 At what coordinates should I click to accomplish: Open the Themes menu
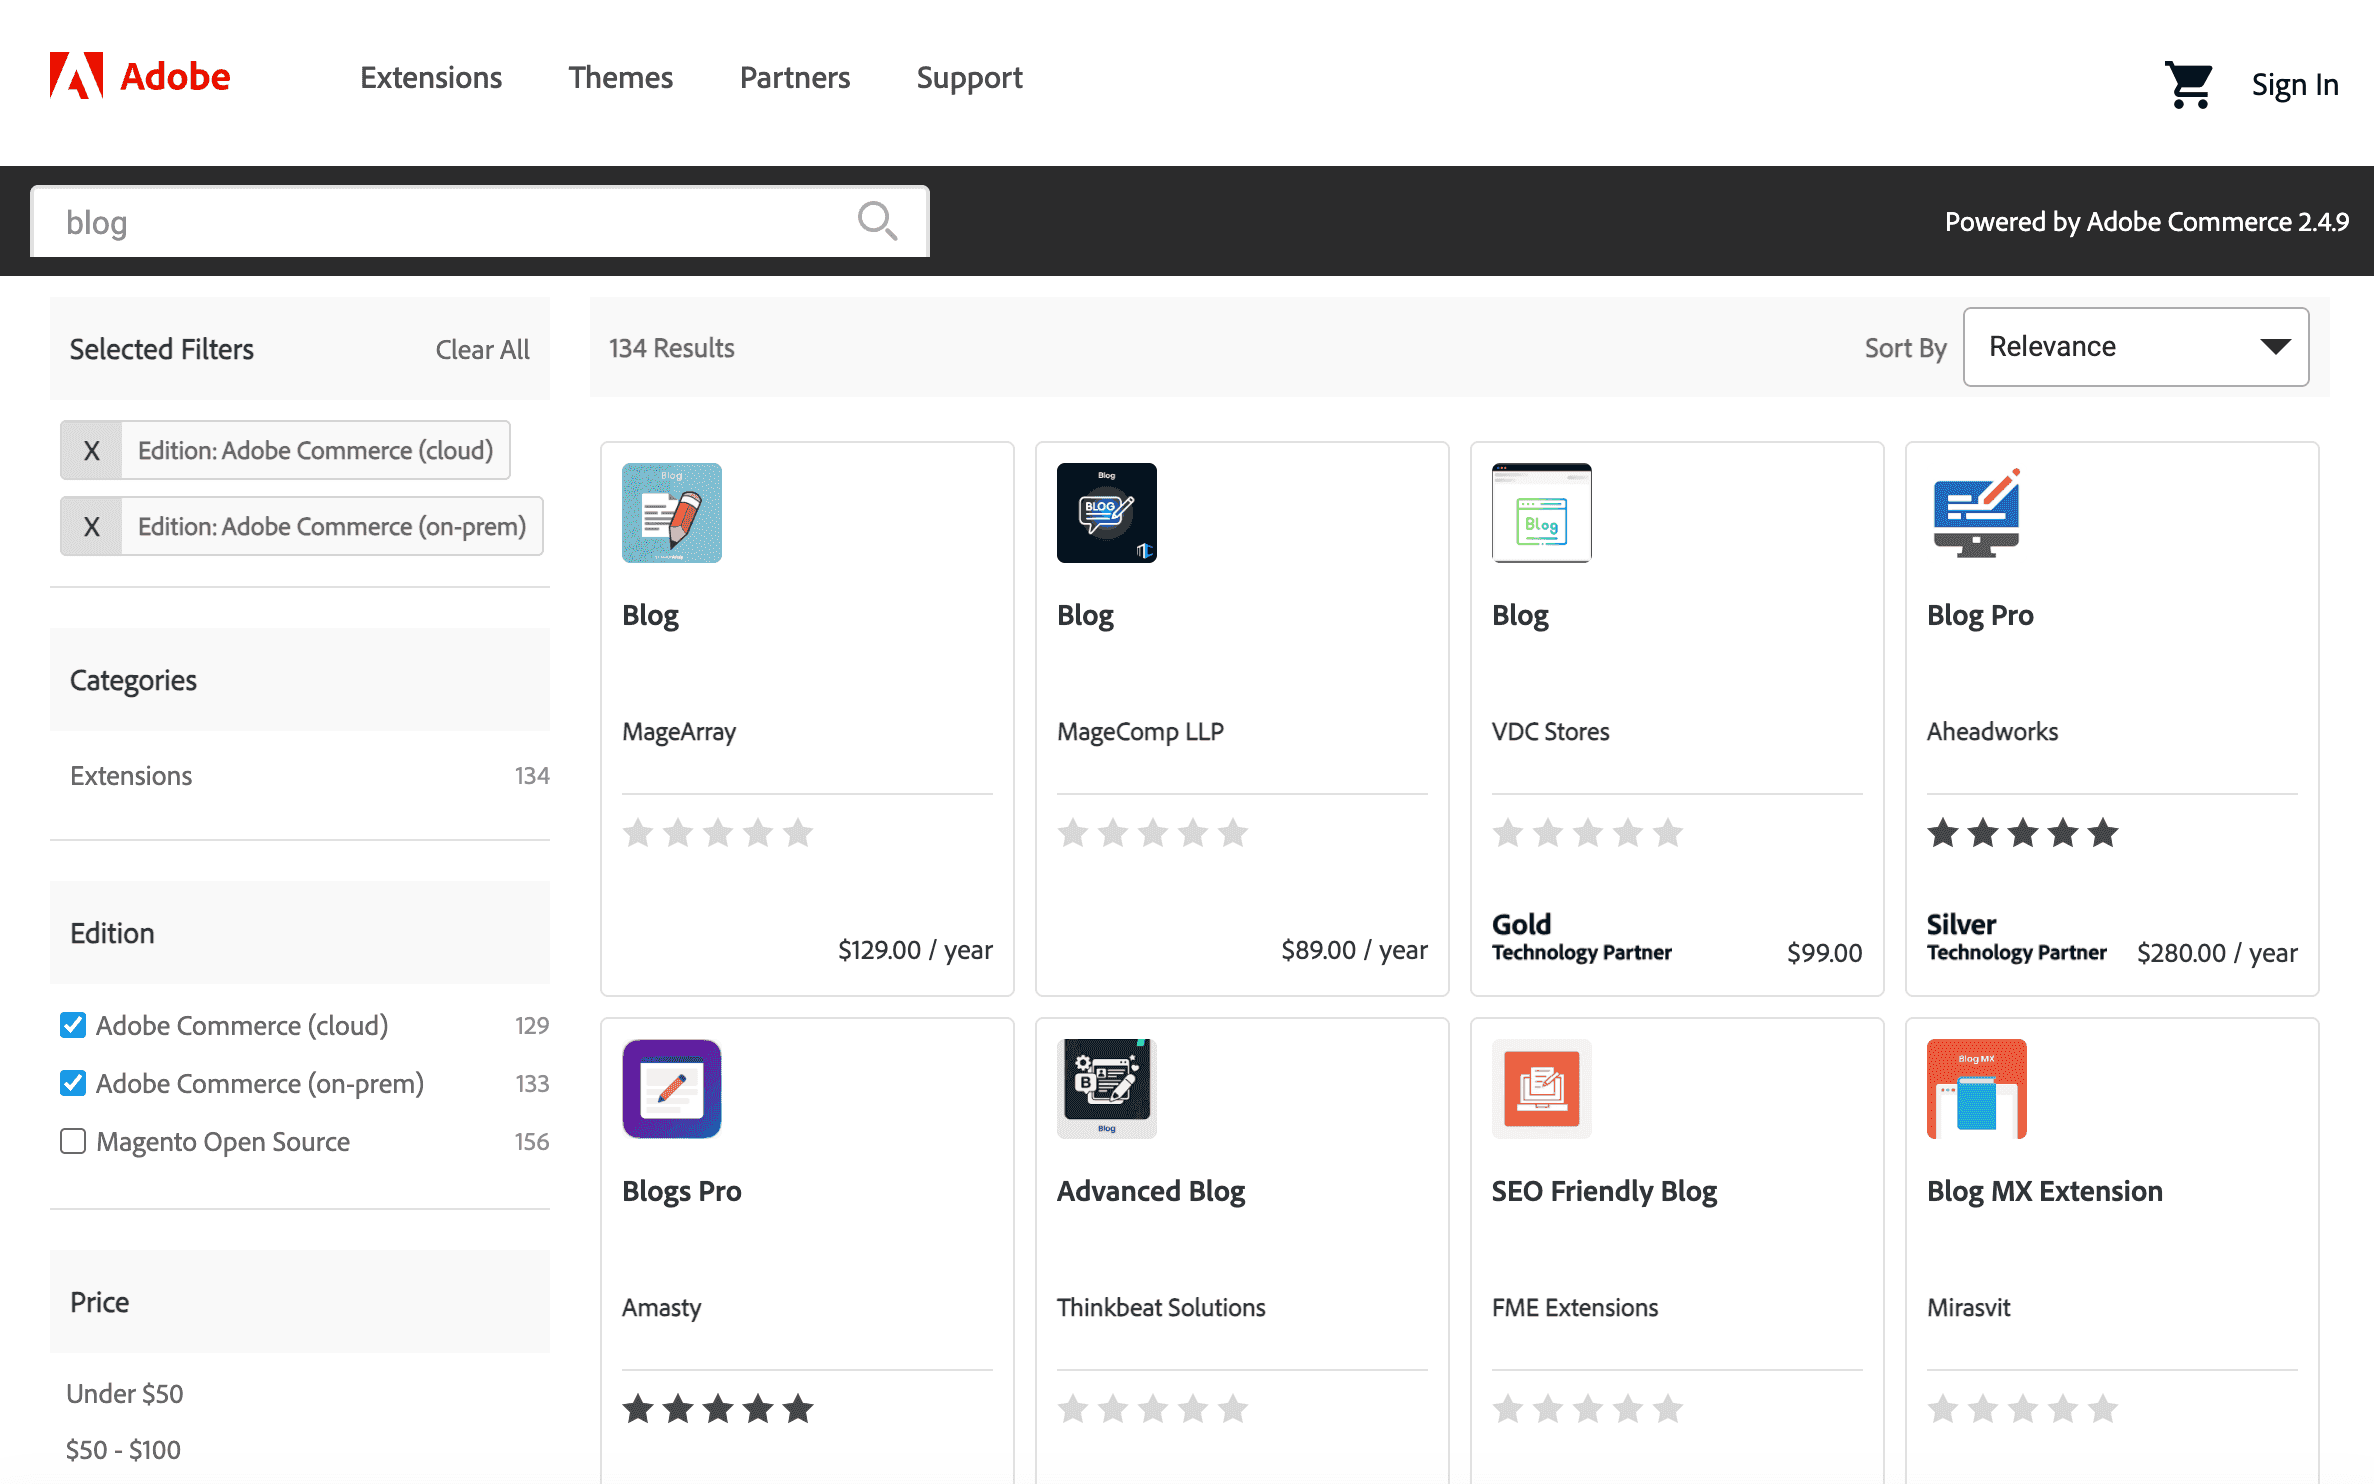point(621,78)
